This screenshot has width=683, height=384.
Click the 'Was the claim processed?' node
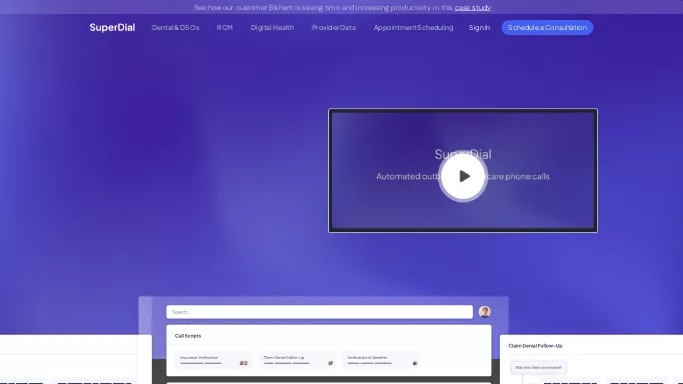click(538, 367)
